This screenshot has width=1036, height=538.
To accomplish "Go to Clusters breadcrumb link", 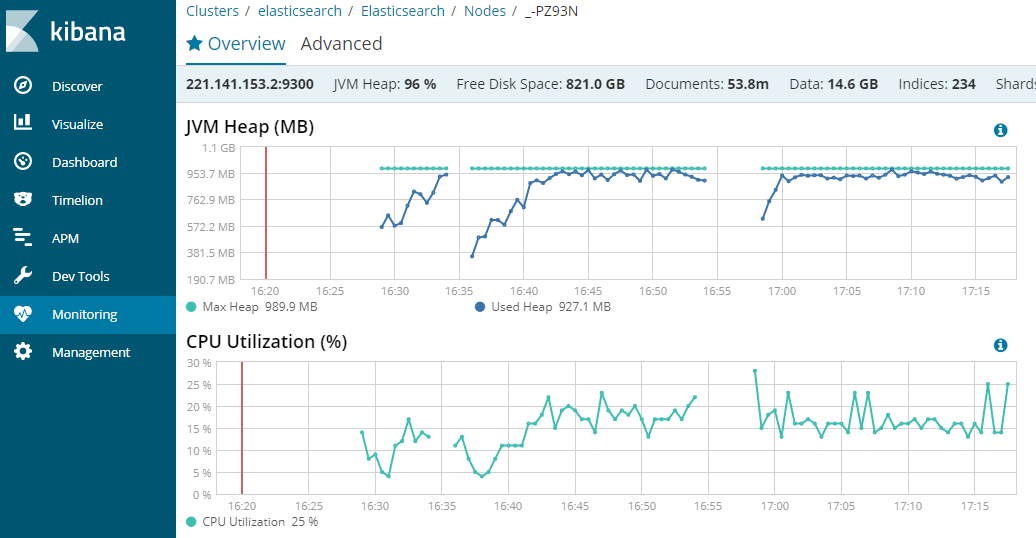I will [212, 11].
